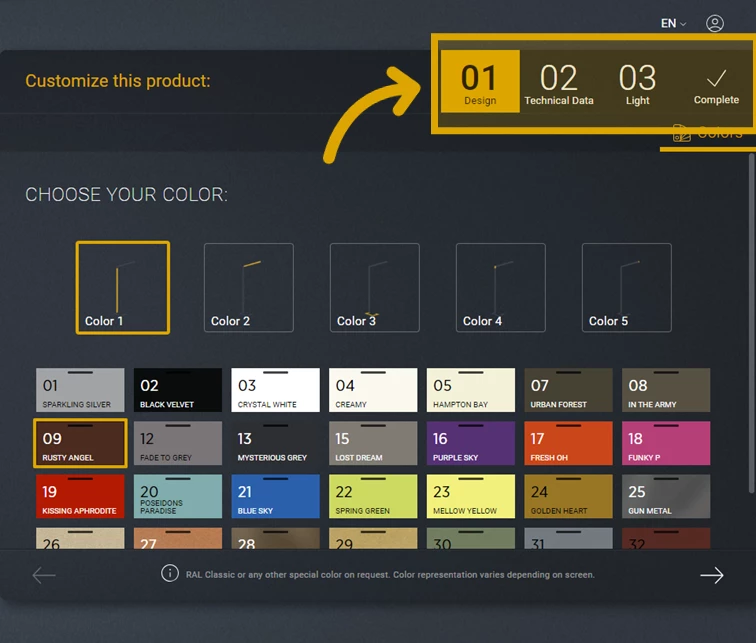Choose the Color 3 lamp part thumbnail
The image size is (756, 643).
[375, 287]
